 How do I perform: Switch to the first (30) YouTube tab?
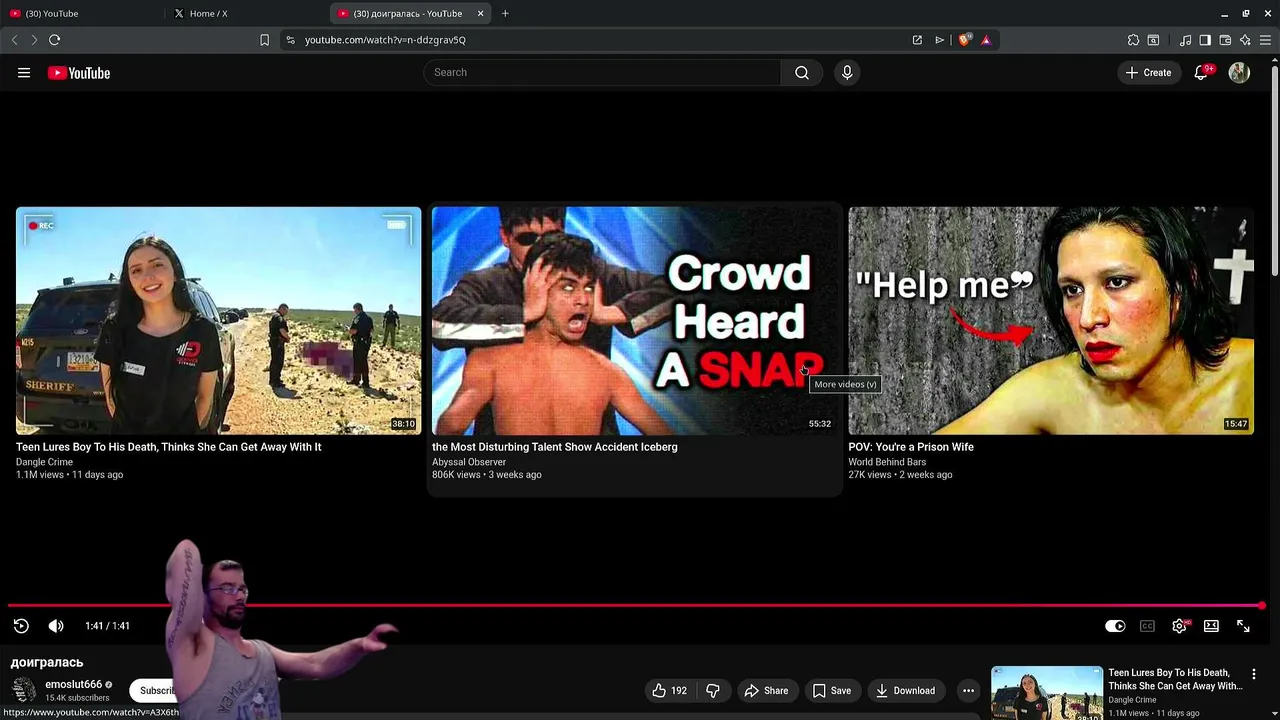click(80, 13)
